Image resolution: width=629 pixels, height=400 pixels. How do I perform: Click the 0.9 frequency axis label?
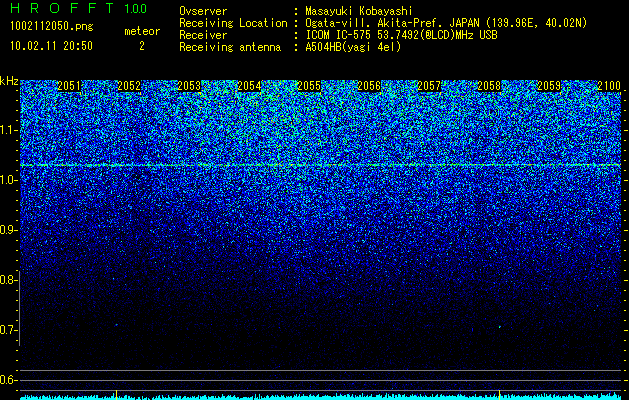pyautogui.click(x=9, y=230)
